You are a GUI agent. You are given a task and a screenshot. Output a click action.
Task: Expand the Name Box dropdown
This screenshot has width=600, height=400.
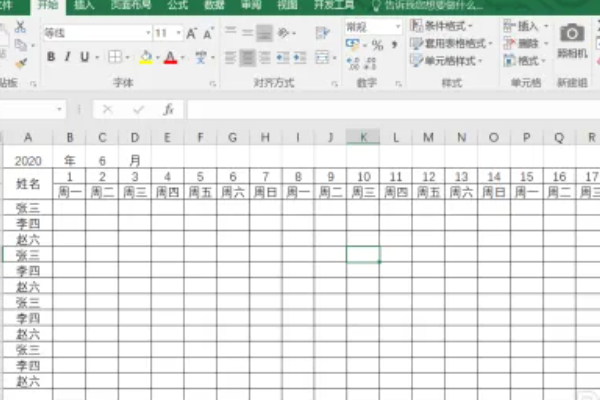point(59,109)
